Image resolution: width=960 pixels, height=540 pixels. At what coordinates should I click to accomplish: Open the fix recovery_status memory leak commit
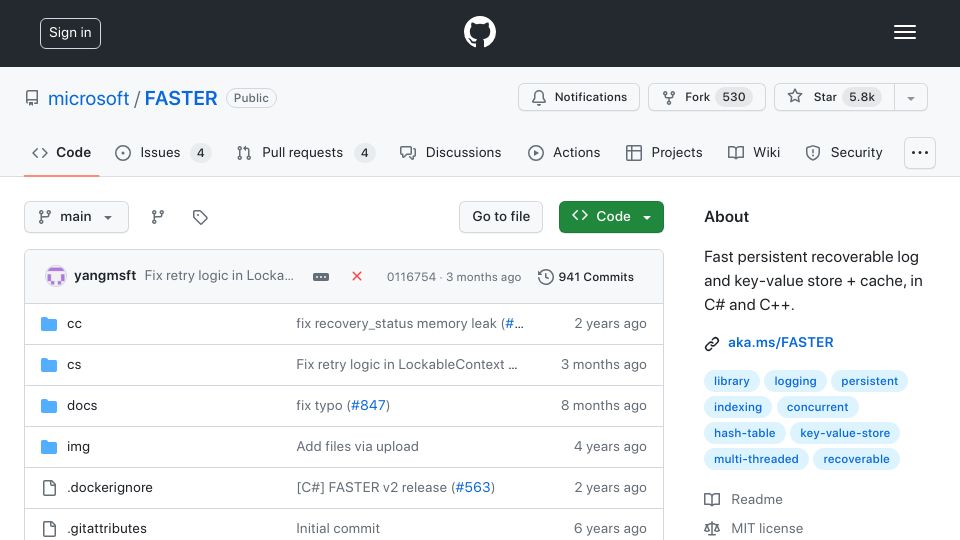point(398,323)
